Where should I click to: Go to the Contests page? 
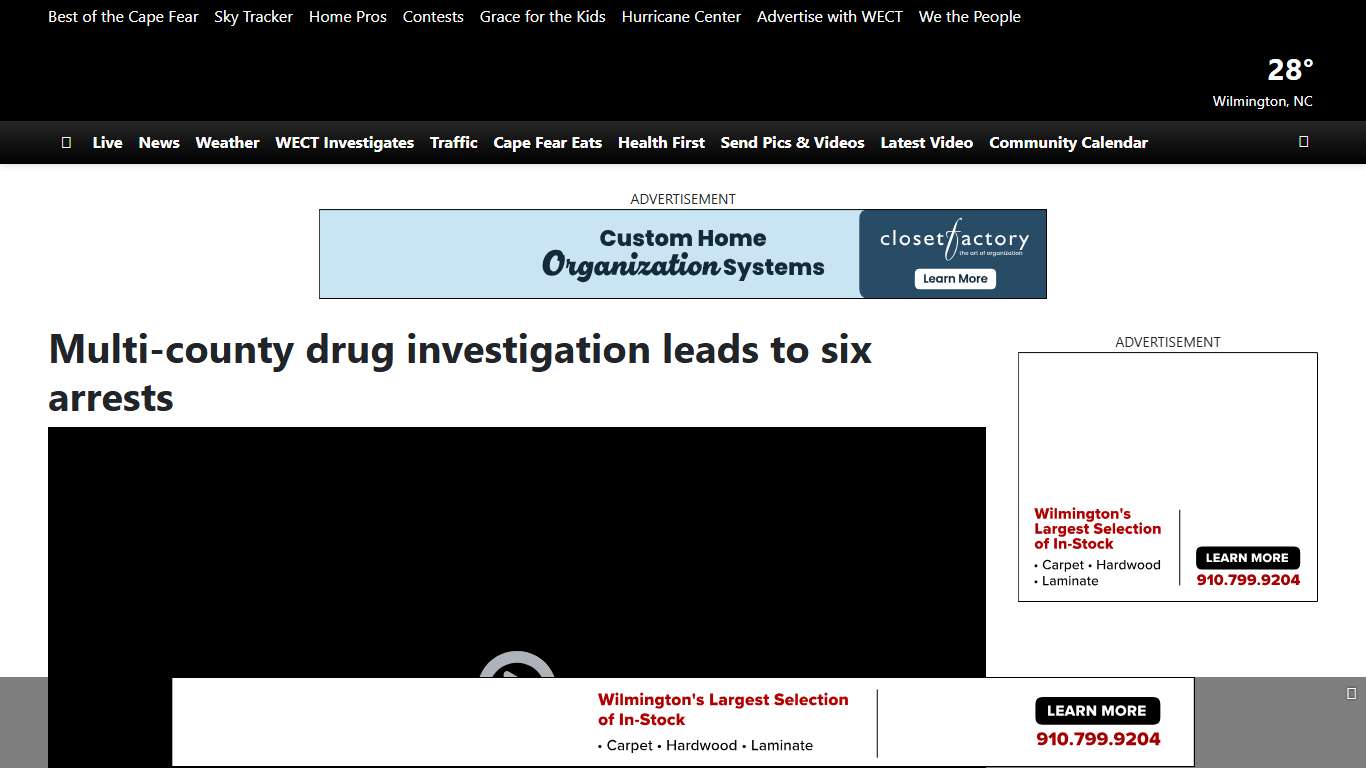pos(433,16)
